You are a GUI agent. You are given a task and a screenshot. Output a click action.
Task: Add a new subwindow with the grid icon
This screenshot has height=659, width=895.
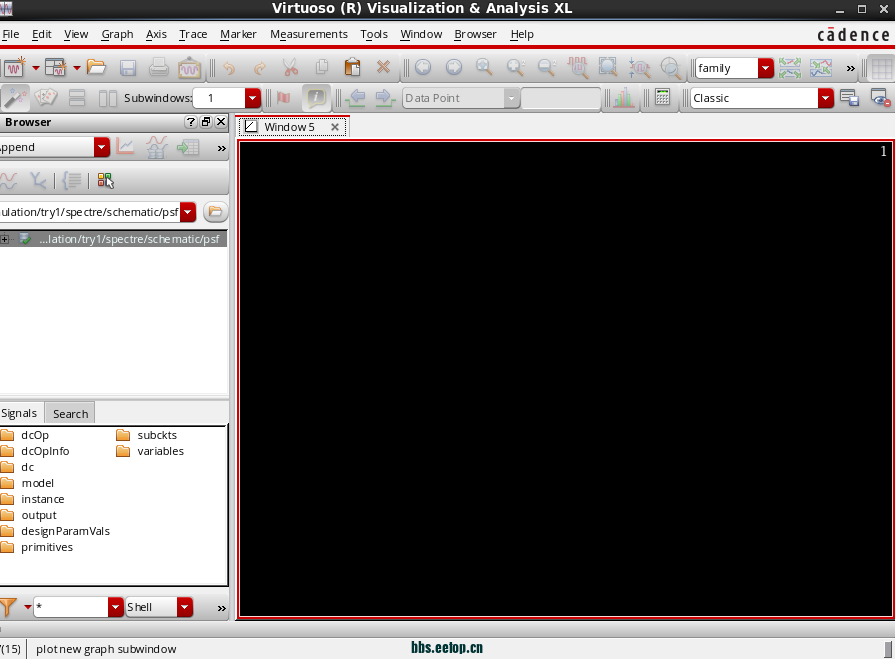pyautogui.click(x=56, y=68)
